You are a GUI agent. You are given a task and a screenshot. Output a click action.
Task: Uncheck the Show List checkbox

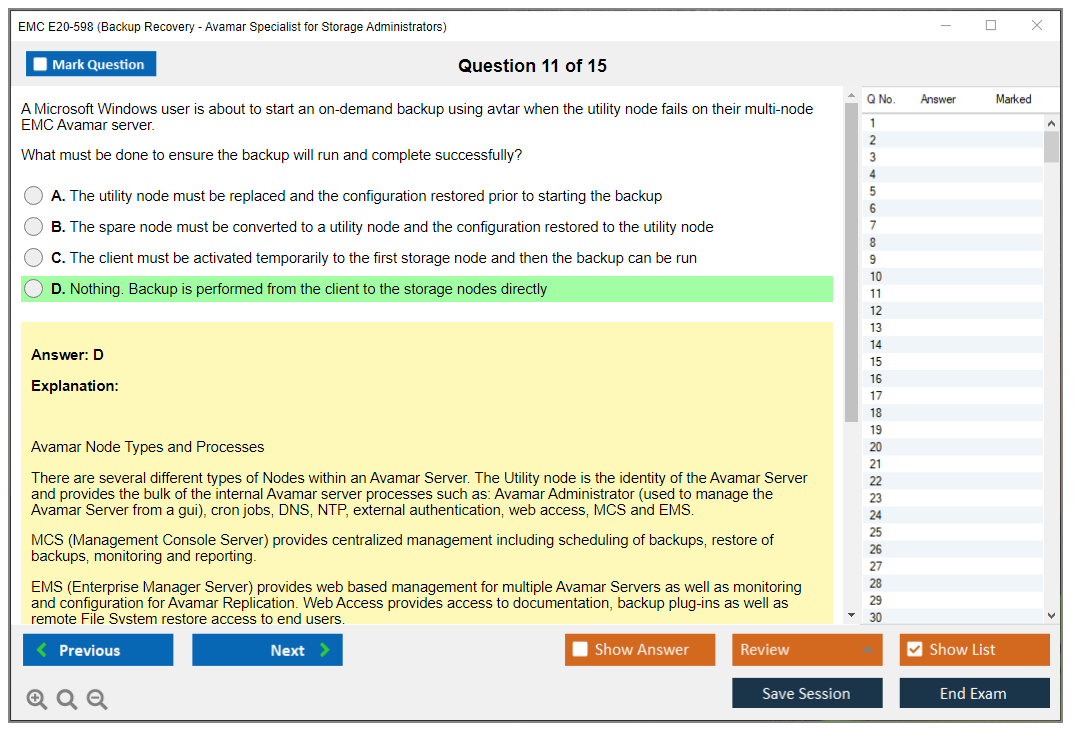tap(914, 650)
